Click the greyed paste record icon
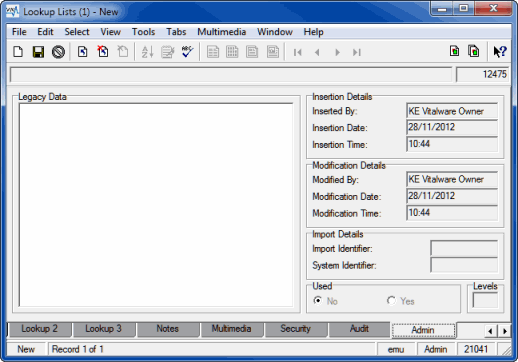 123,52
